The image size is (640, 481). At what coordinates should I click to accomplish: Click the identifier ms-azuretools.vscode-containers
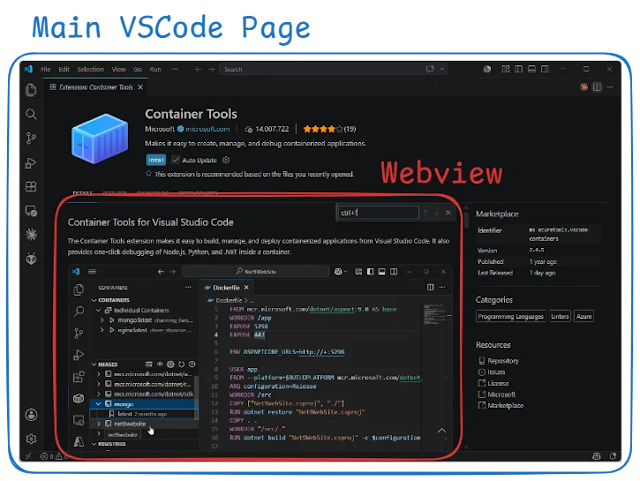[558, 234]
